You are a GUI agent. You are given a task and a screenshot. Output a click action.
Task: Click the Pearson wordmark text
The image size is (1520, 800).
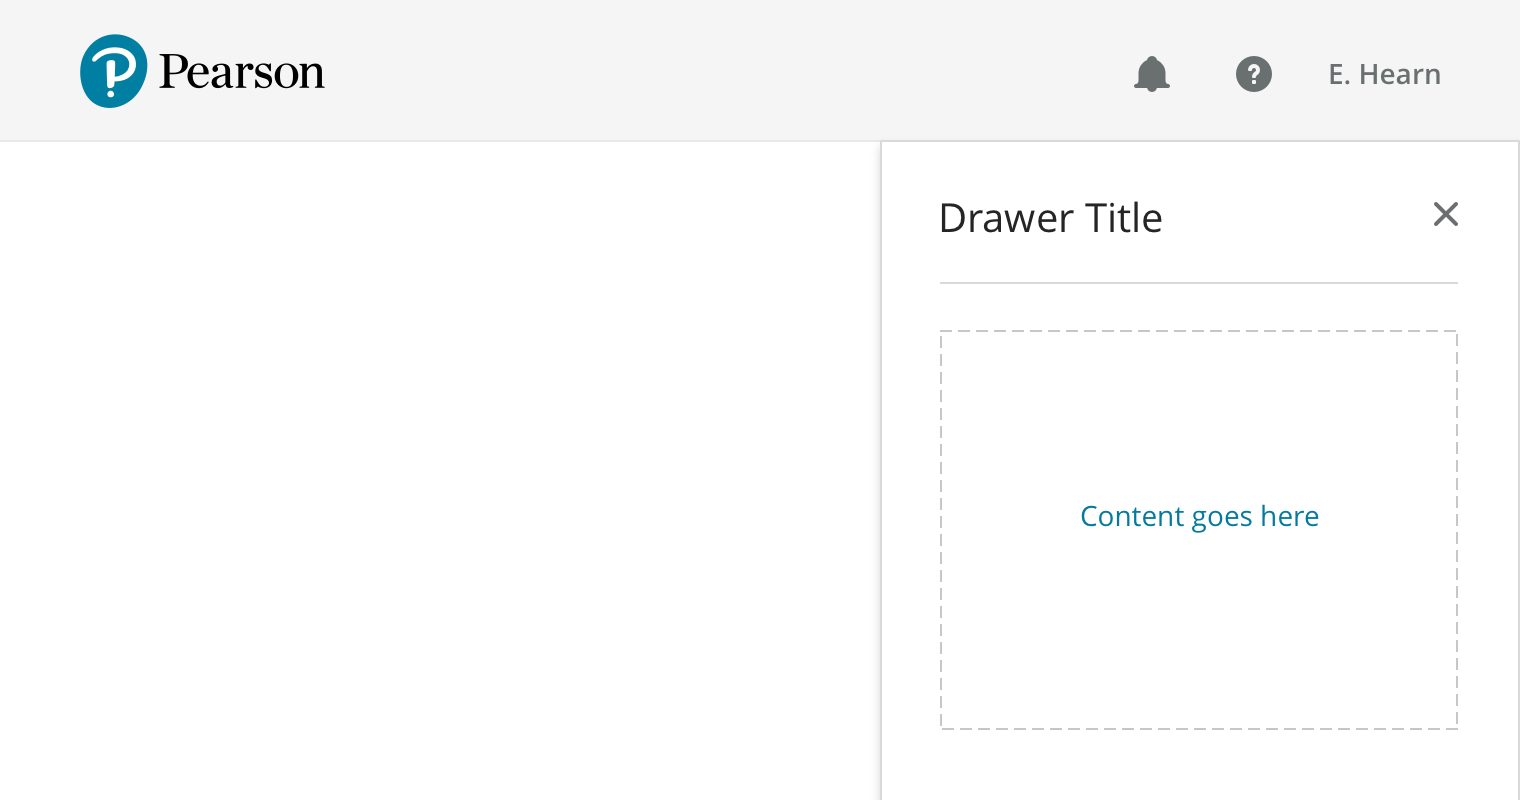[x=242, y=72]
